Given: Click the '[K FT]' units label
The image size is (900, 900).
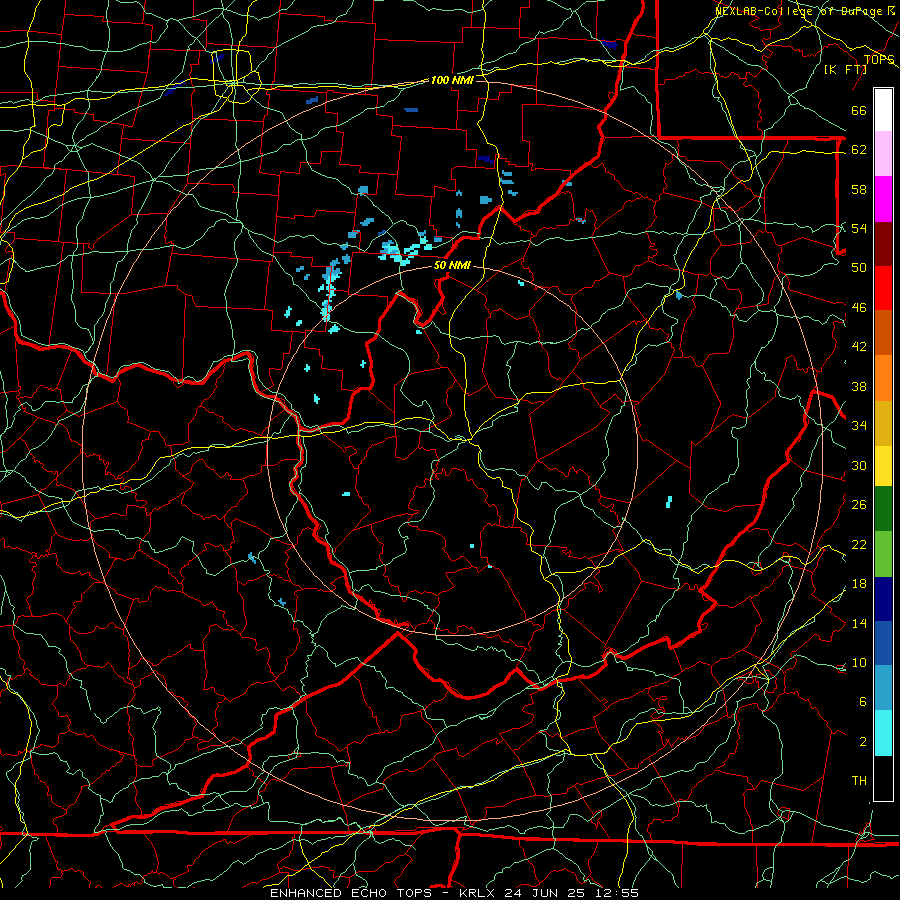Looking at the screenshot, I should pyautogui.click(x=846, y=70).
